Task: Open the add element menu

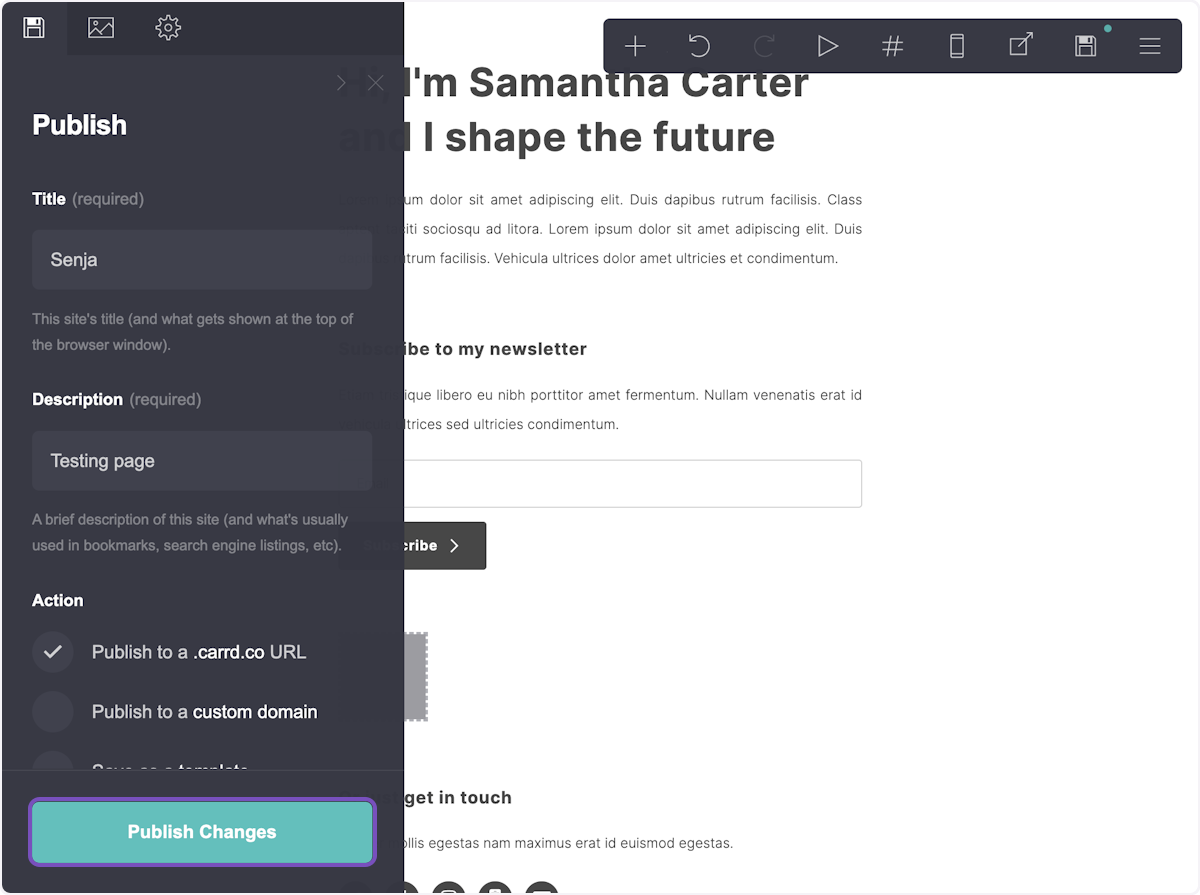Action: pos(635,46)
